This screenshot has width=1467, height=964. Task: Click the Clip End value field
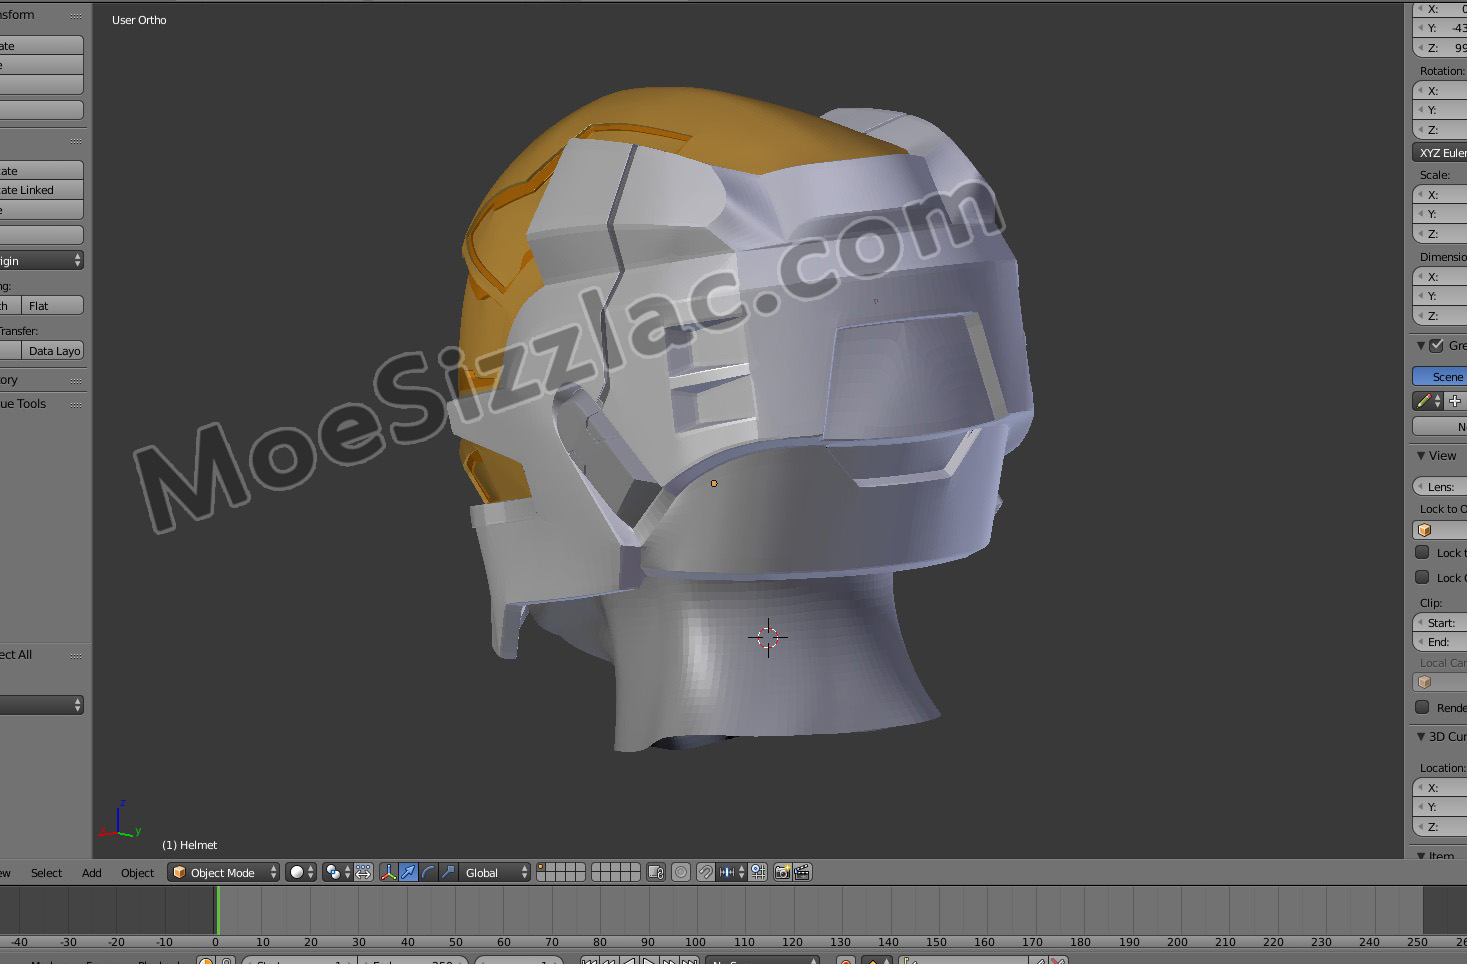(x=1439, y=642)
